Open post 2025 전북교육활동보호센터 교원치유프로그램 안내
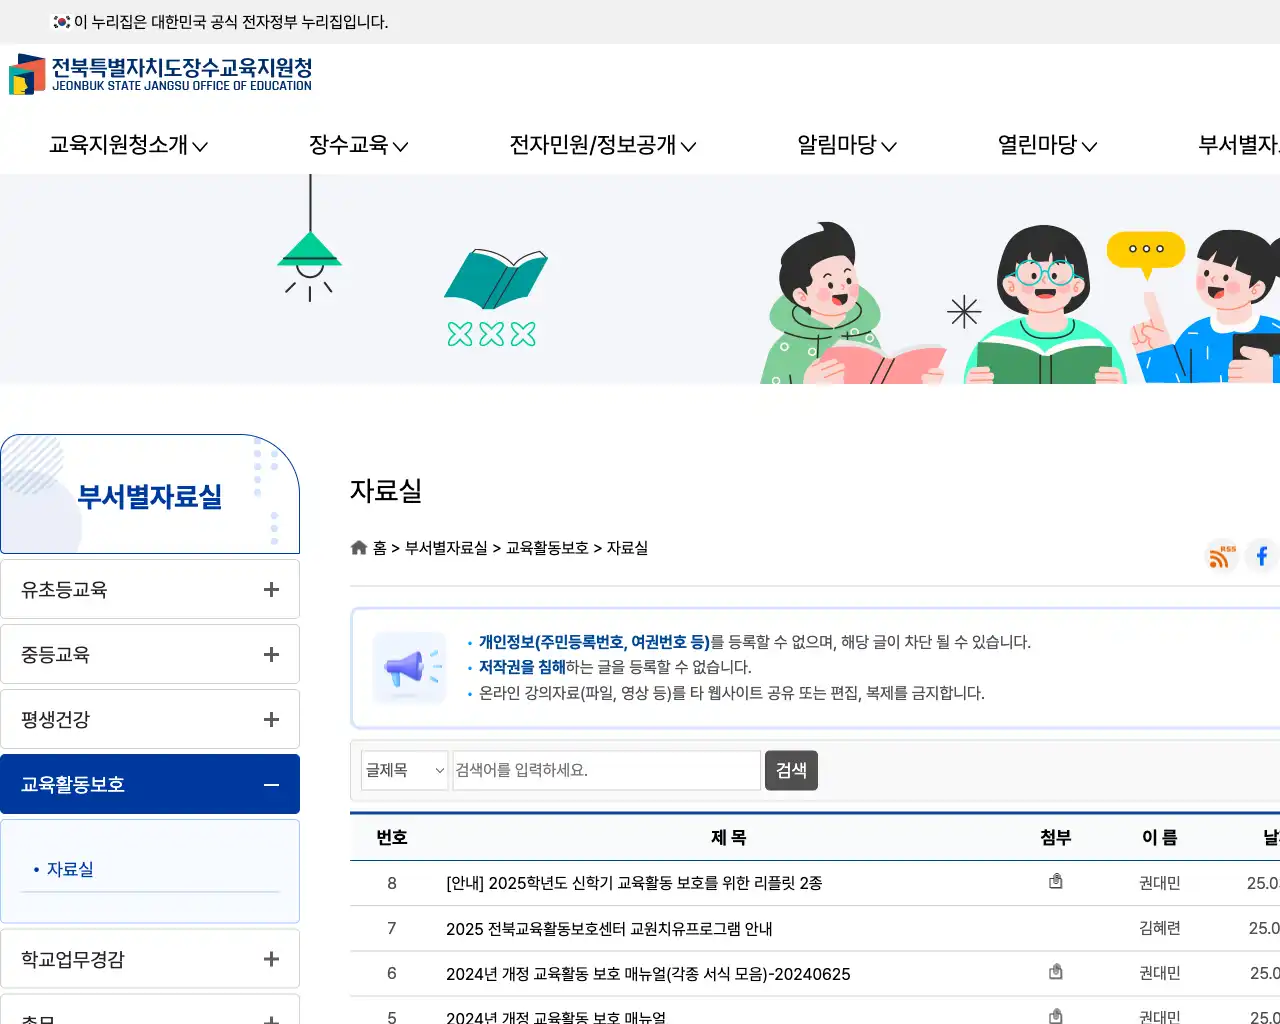 609,928
